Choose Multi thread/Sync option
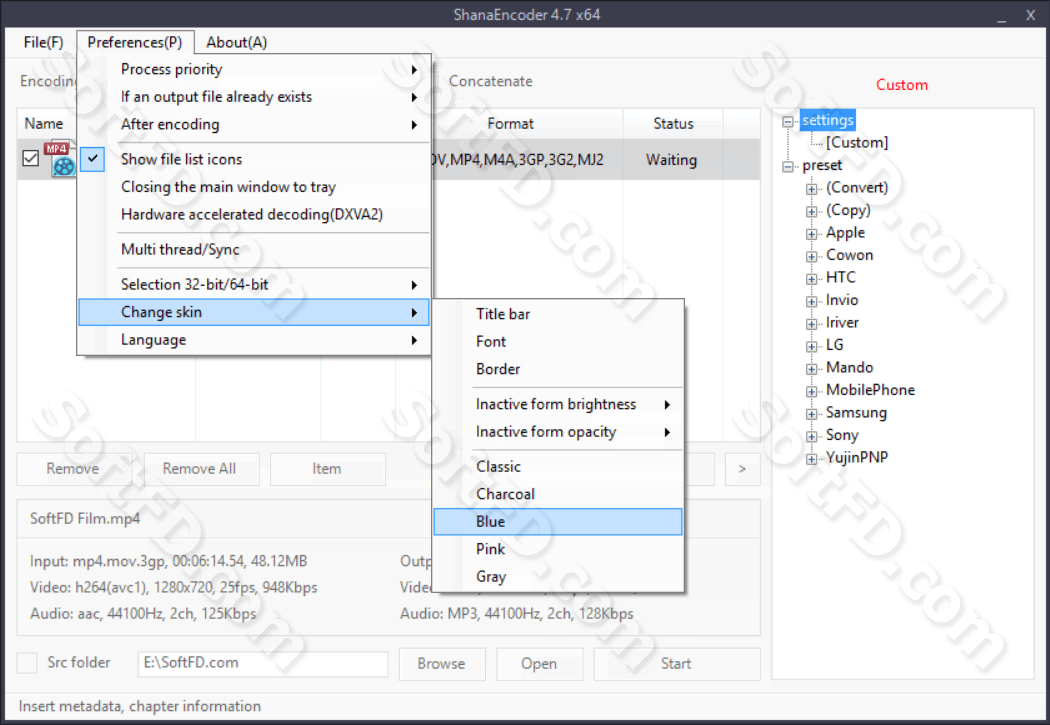 click(x=254, y=250)
